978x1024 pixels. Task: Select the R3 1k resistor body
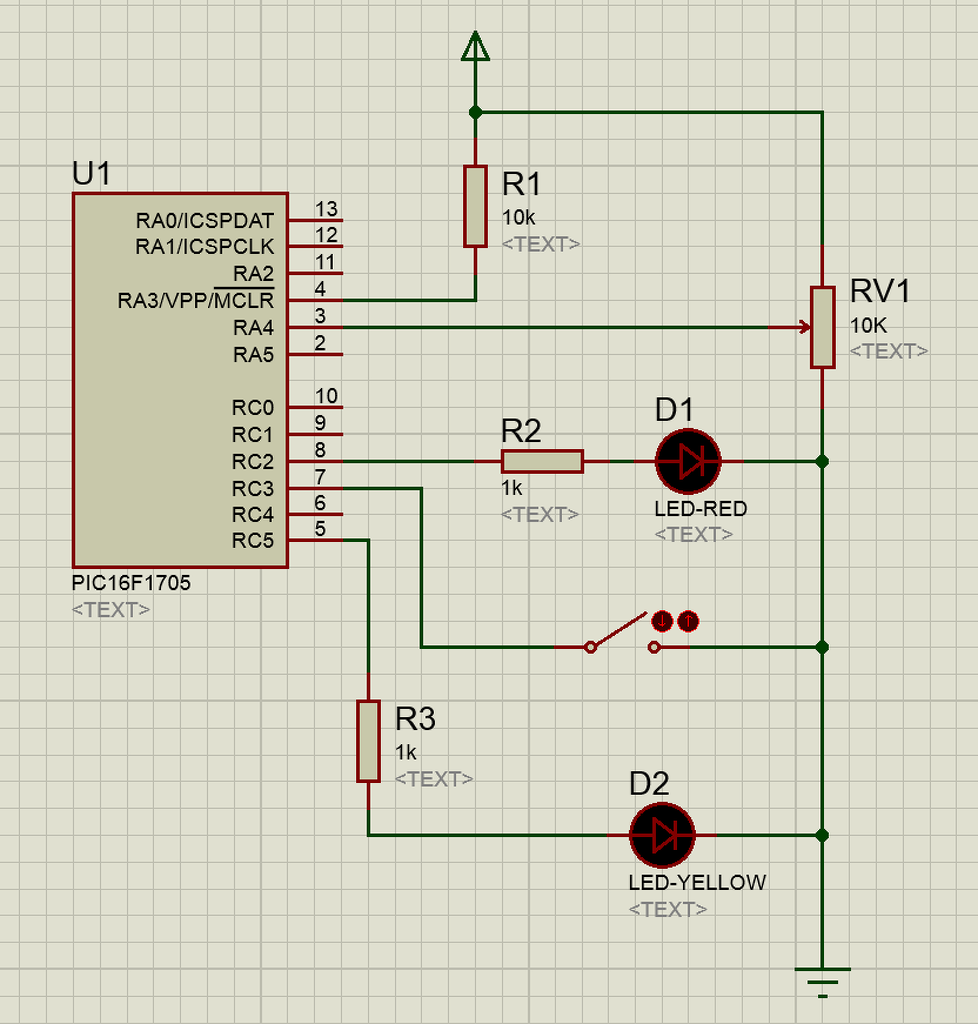368,741
